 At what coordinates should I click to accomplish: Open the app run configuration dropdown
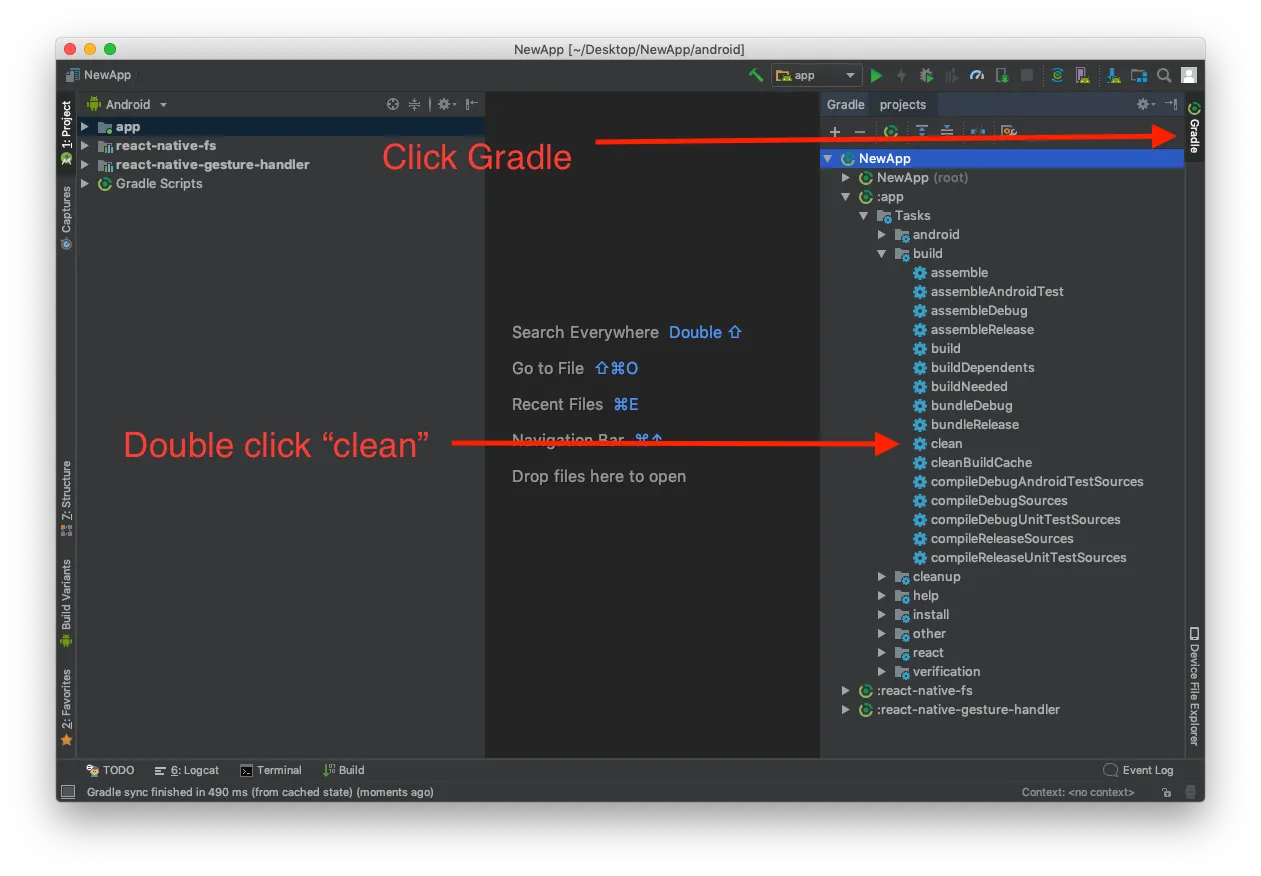point(817,75)
